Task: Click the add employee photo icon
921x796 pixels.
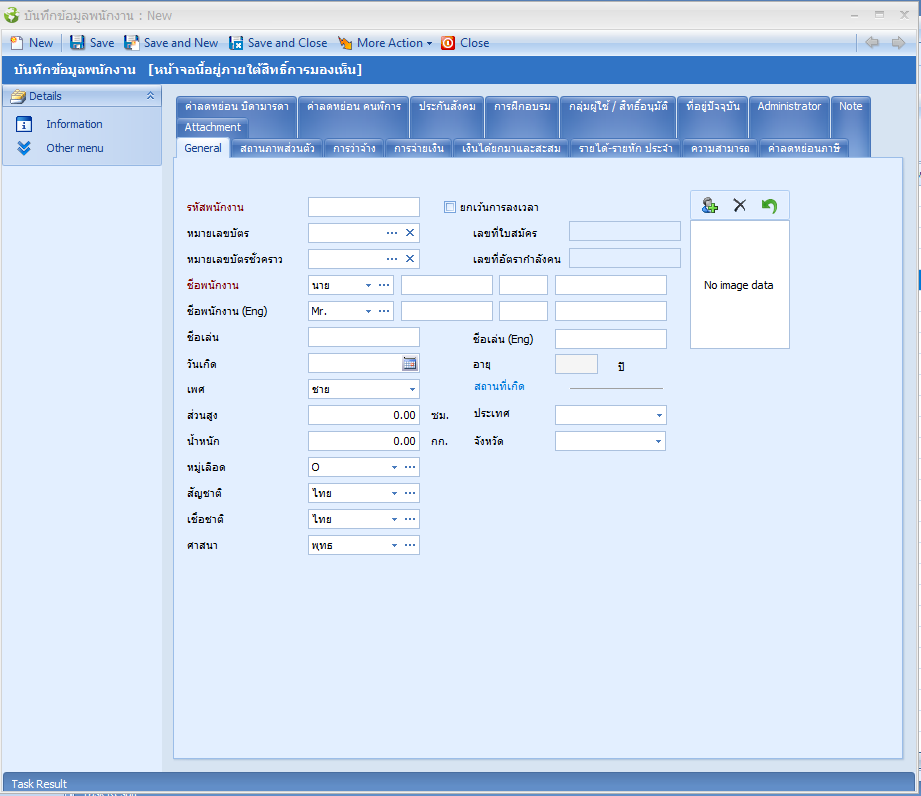Action: [x=710, y=205]
